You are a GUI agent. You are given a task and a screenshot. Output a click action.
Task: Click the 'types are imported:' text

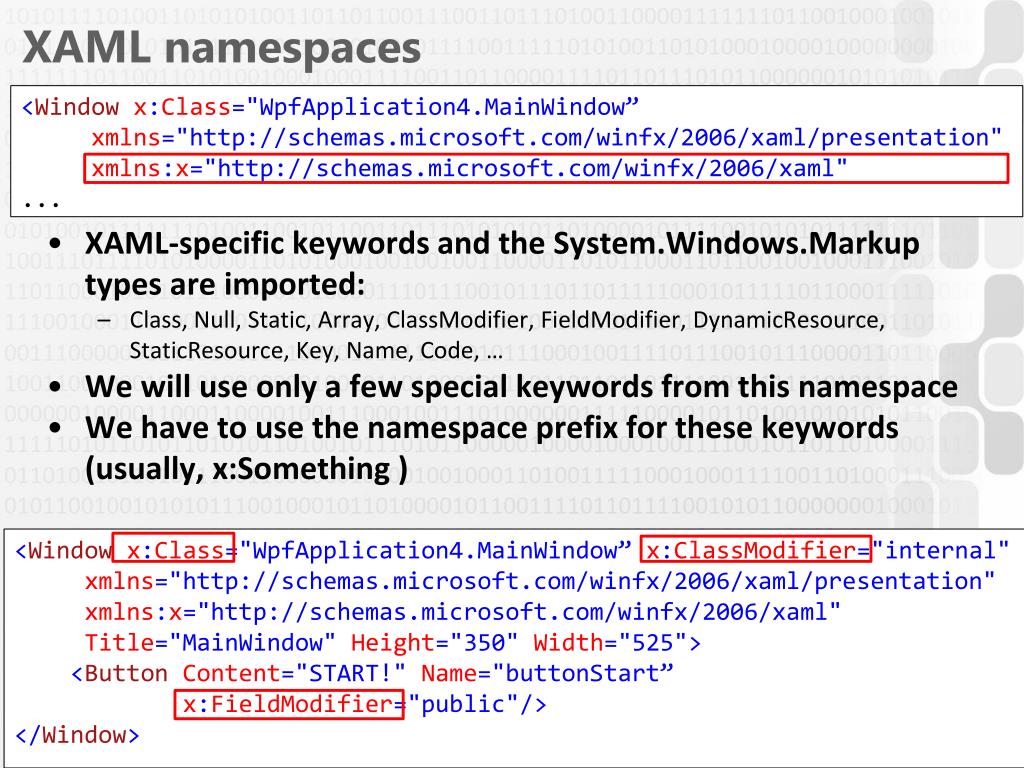[x=225, y=285]
